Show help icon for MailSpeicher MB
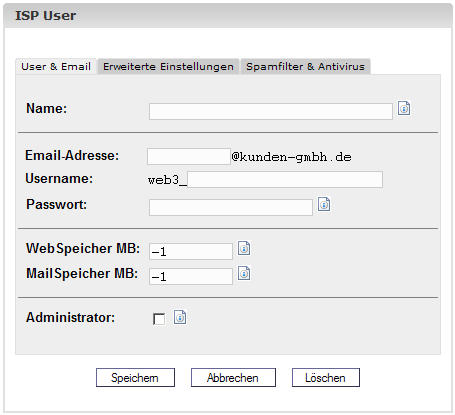 point(244,273)
